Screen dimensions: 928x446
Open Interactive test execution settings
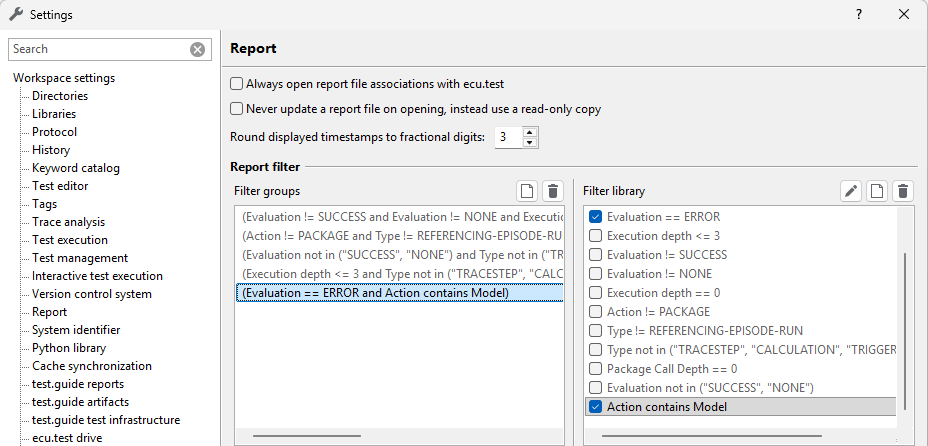pos(97,276)
